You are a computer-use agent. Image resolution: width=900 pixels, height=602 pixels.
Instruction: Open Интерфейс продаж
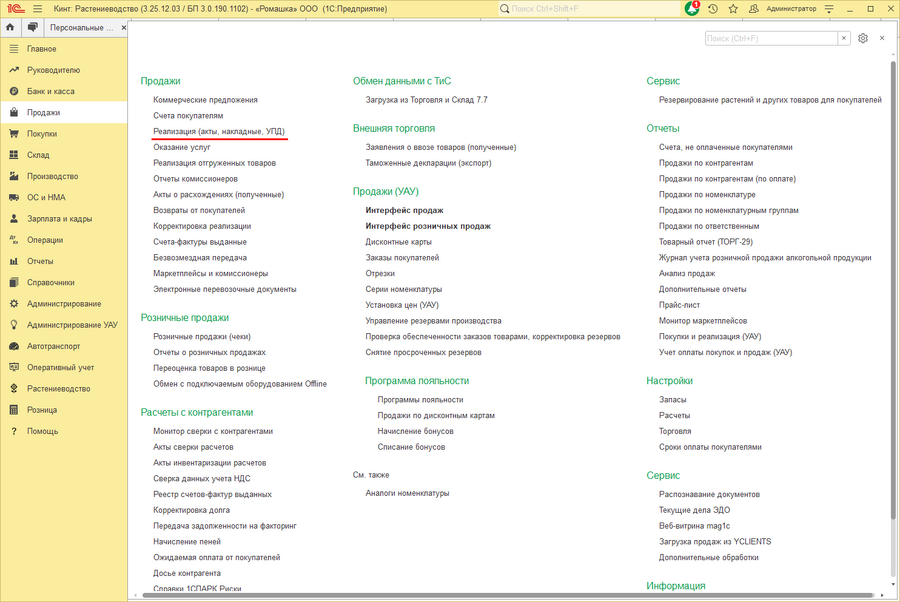click(x=404, y=210)
